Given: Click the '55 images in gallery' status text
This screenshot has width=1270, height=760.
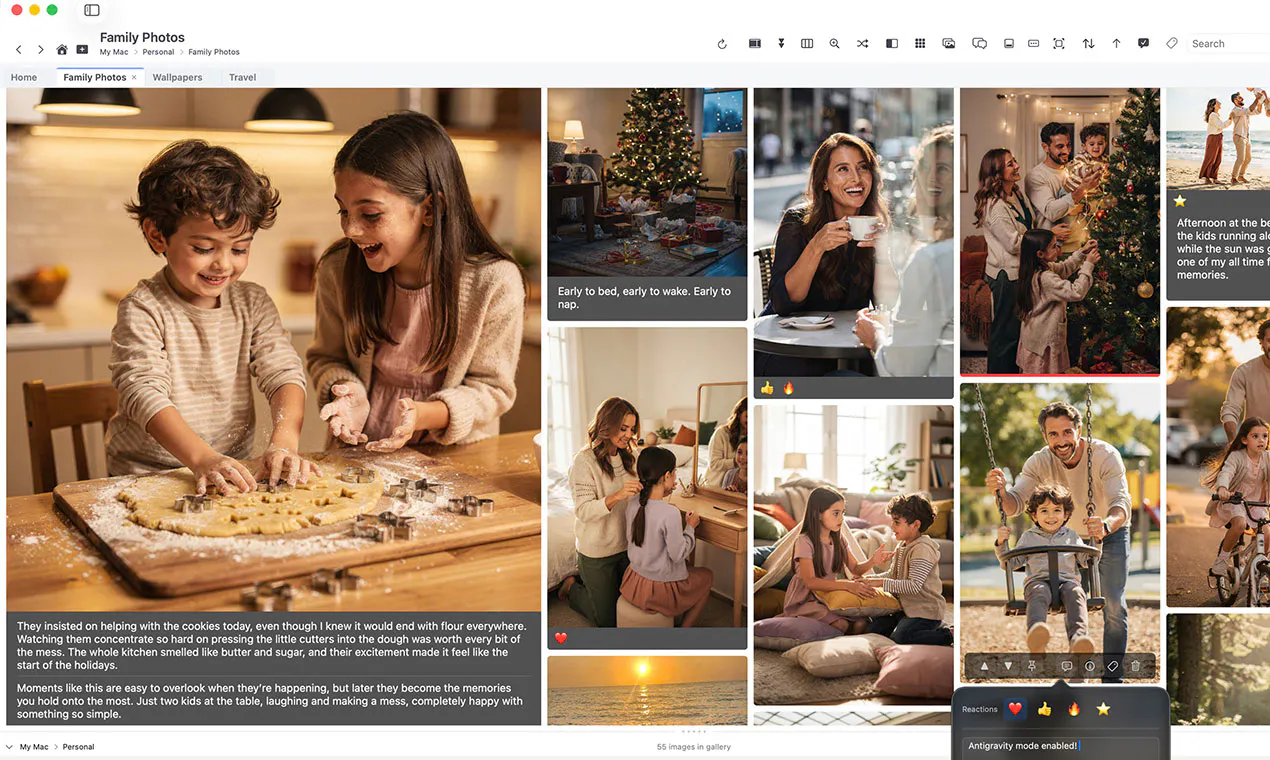Looking at the screenshot, I should tap(694, 747).
